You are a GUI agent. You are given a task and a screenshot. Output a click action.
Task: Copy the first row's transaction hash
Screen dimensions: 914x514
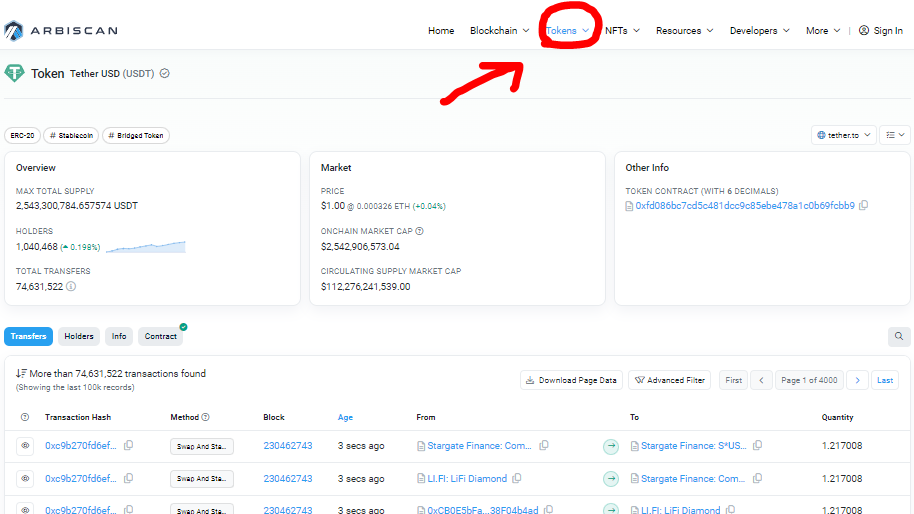coord(128,446)
